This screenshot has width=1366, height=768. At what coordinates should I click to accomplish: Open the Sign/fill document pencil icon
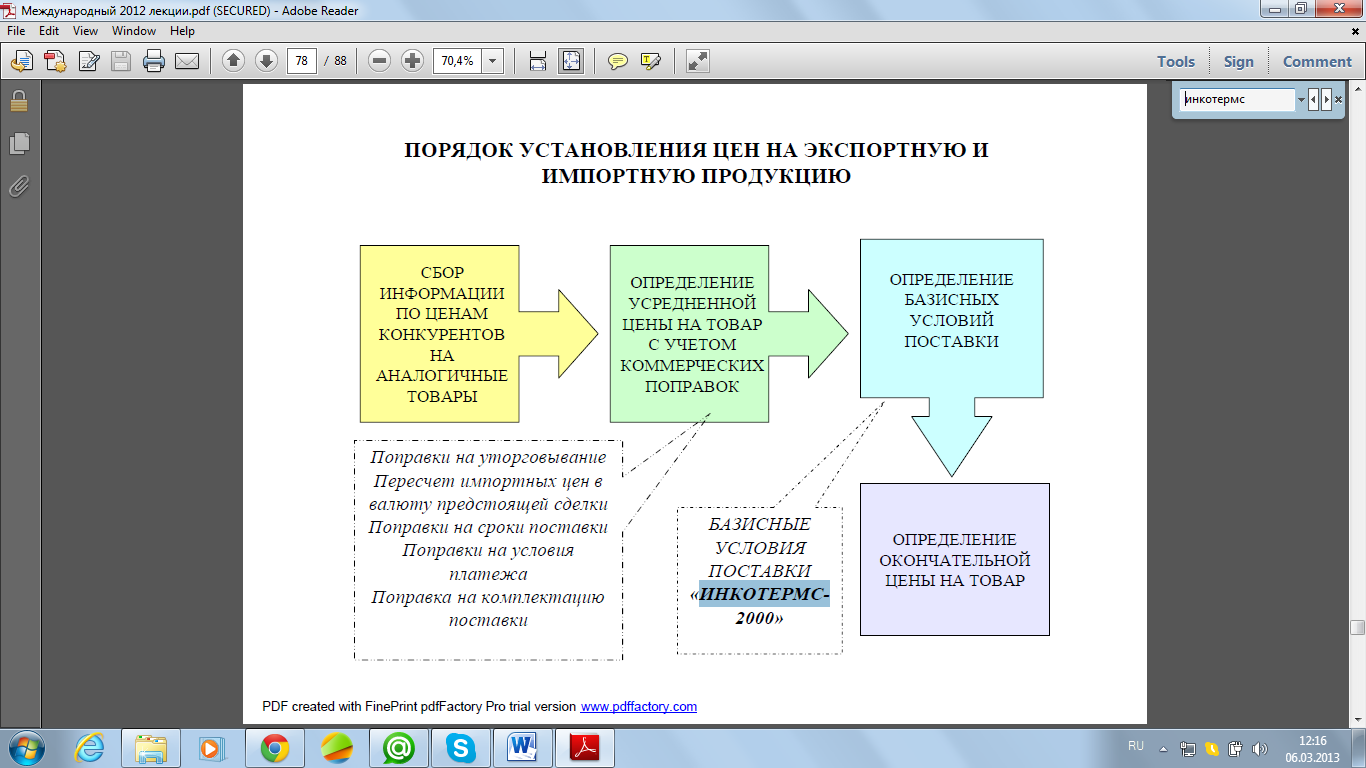pos(88,61)
